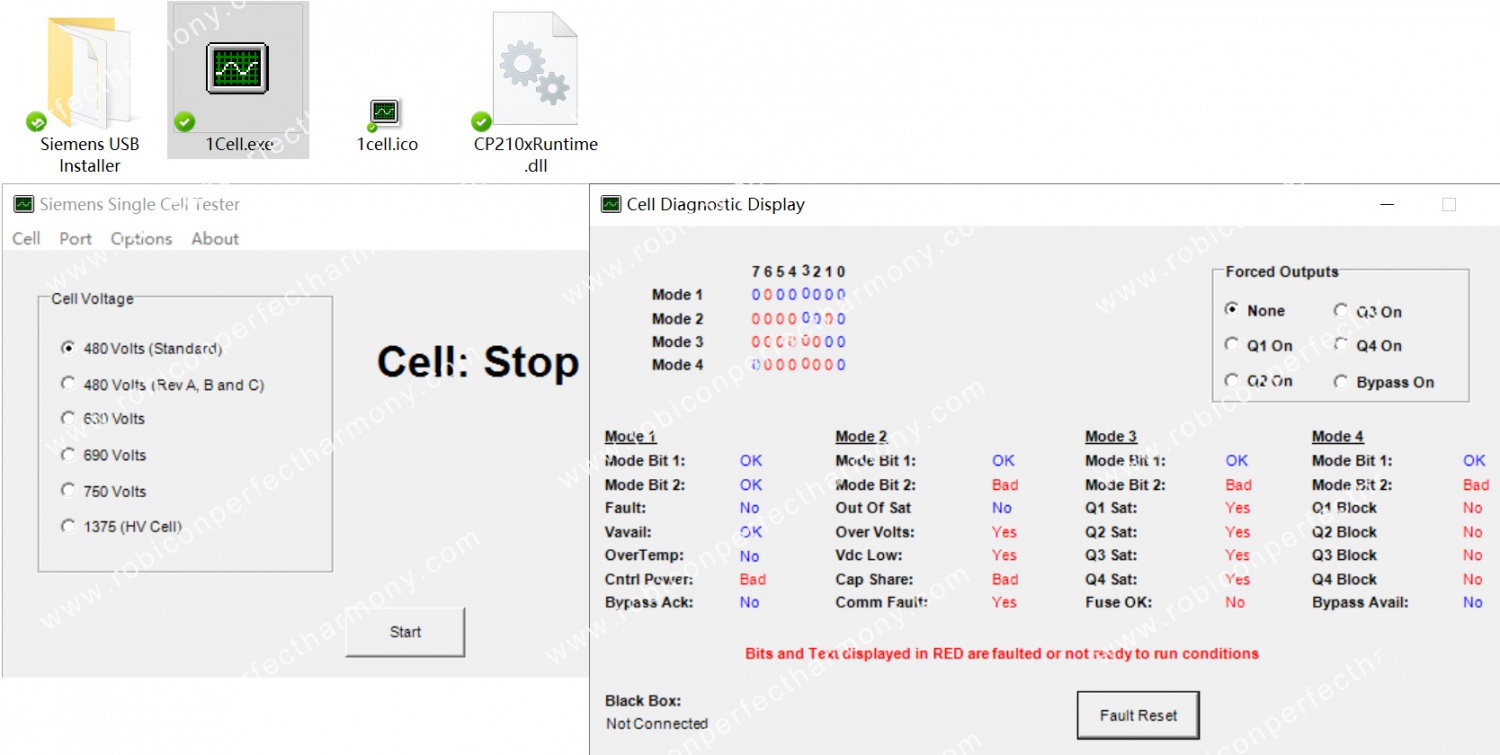This screenshot has width=1500, height=755.
Task: Click the 'Cell: Stop' status text
Action: pyautogui.click(x=478, y=363)
